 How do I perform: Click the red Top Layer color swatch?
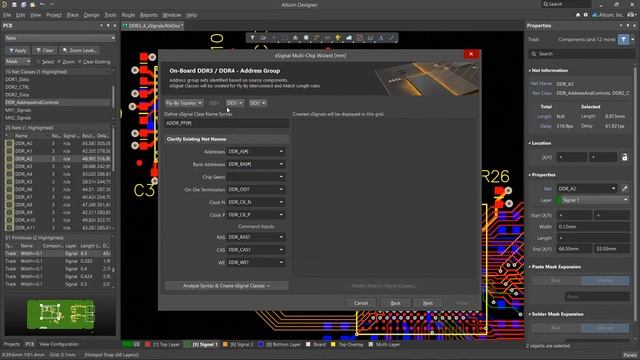coord(148,344)
